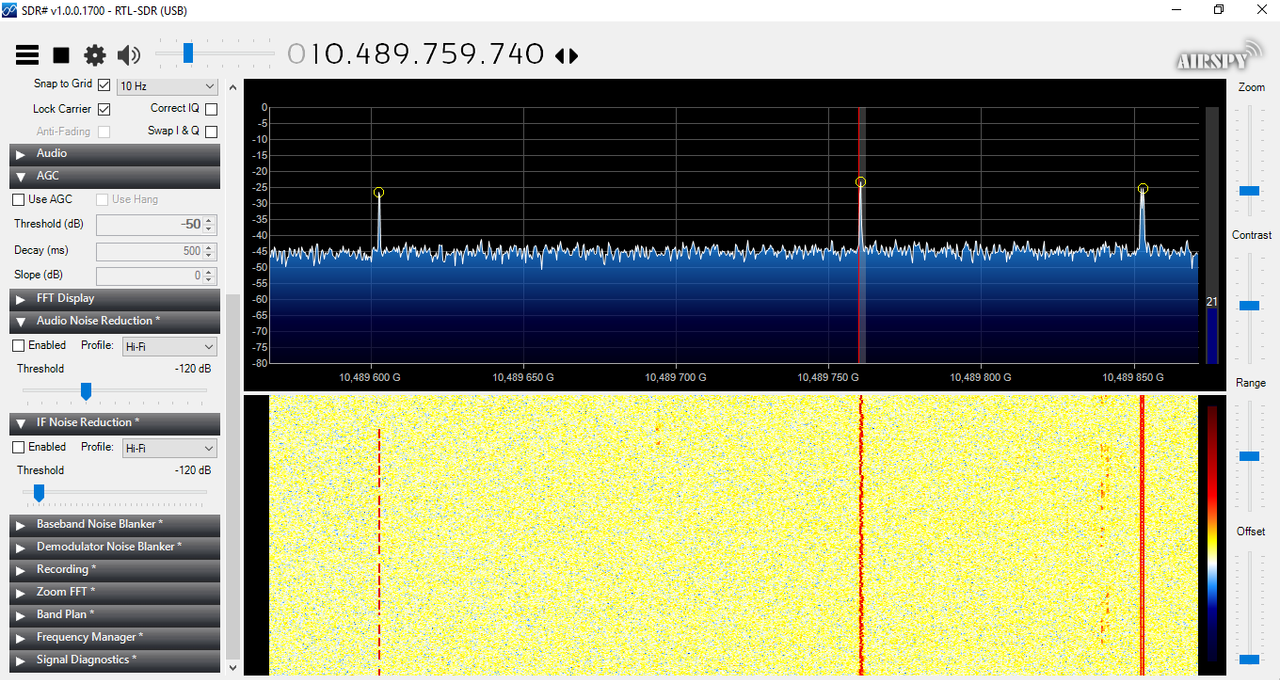Open the 10 Hz step size dropdown
The height and width of the screenshot is (680, 1280).
pos(167,86)
